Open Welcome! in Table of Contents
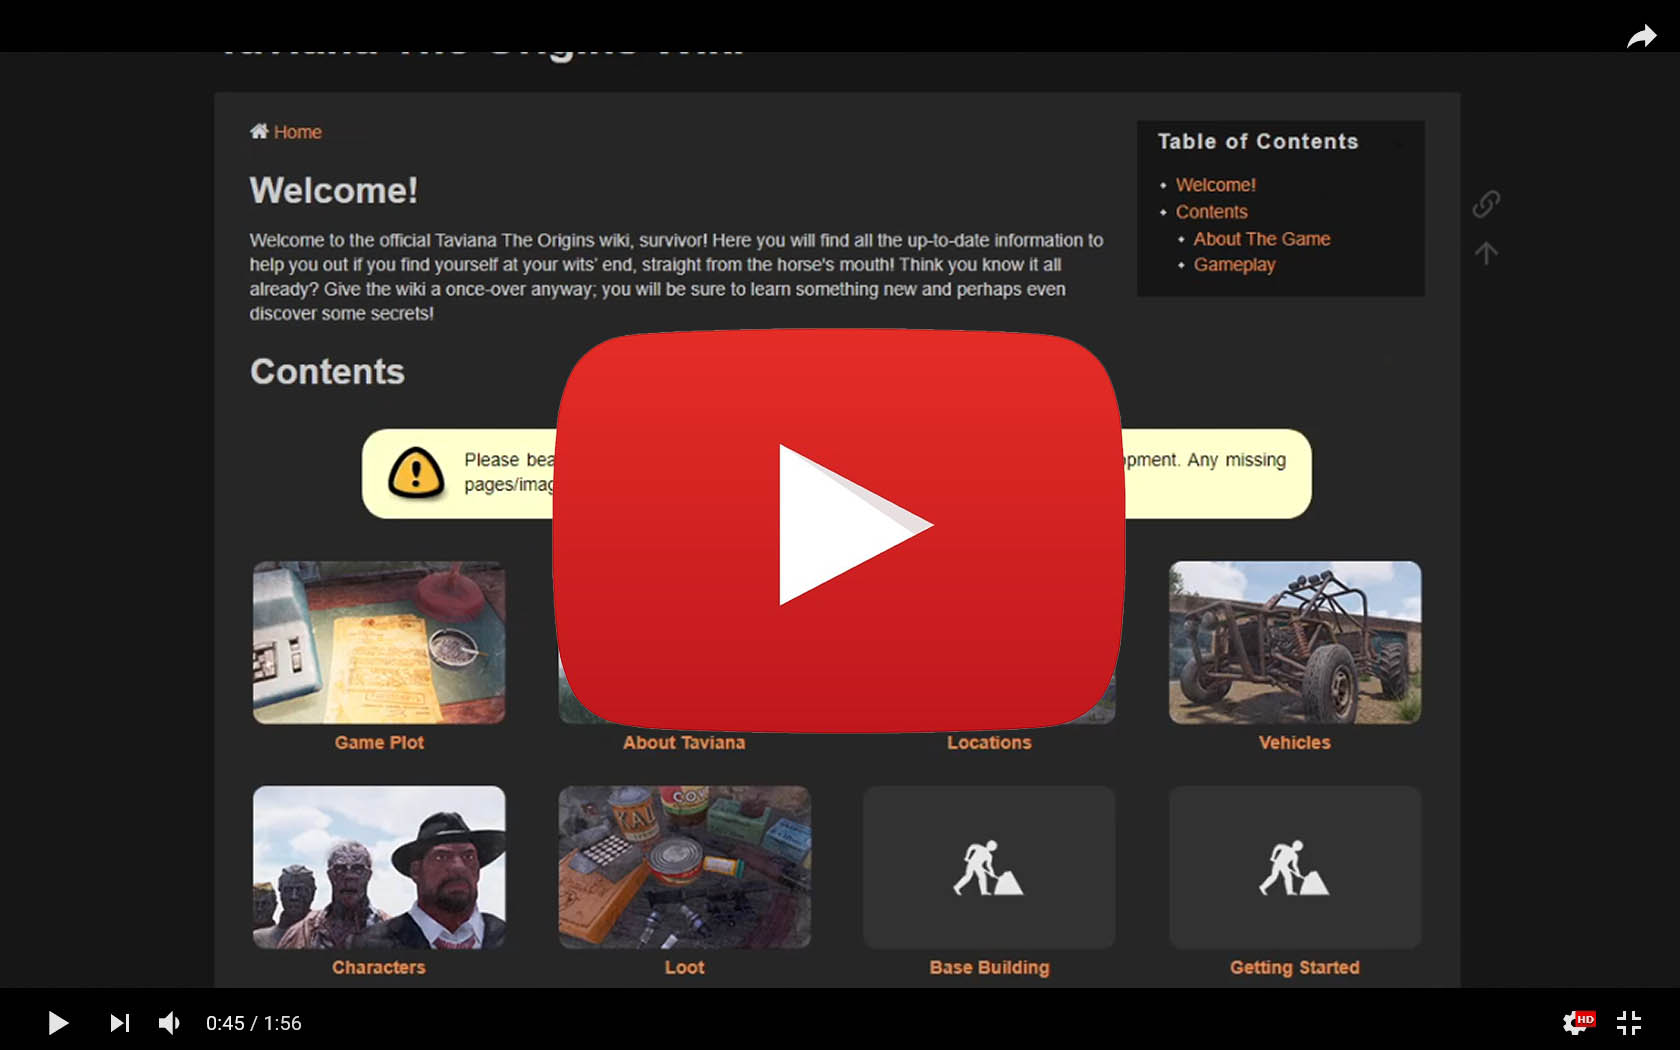 tap(1215, 185)
